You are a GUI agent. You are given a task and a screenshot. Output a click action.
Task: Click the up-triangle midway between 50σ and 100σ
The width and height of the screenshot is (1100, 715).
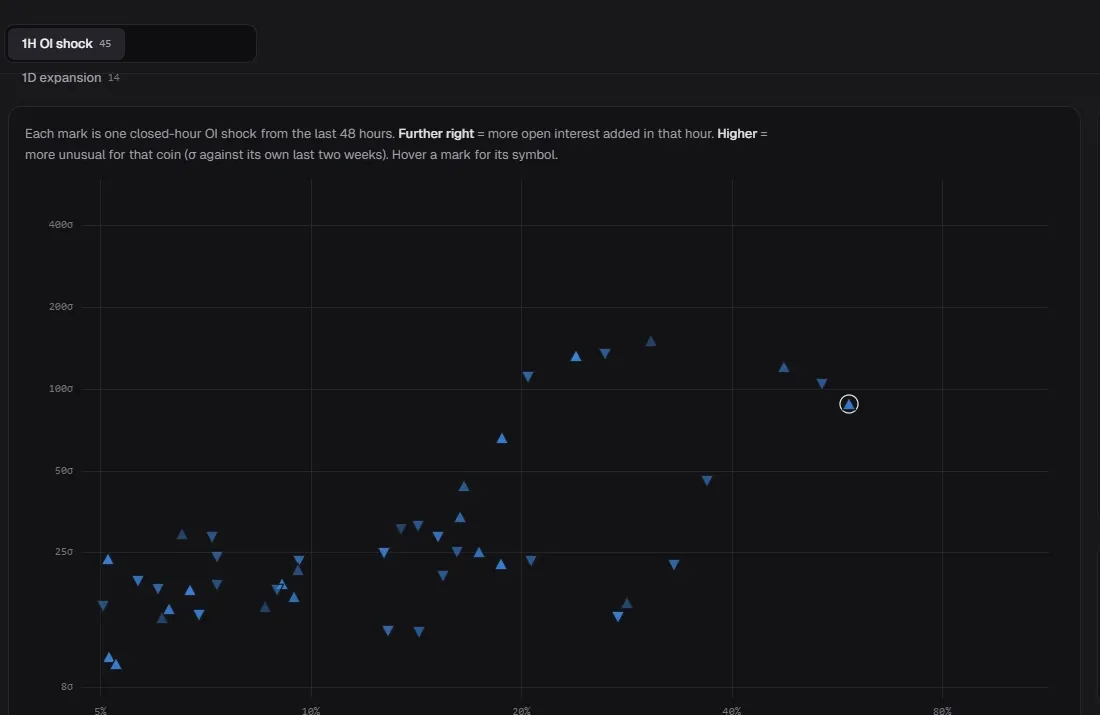coord(502,438)
